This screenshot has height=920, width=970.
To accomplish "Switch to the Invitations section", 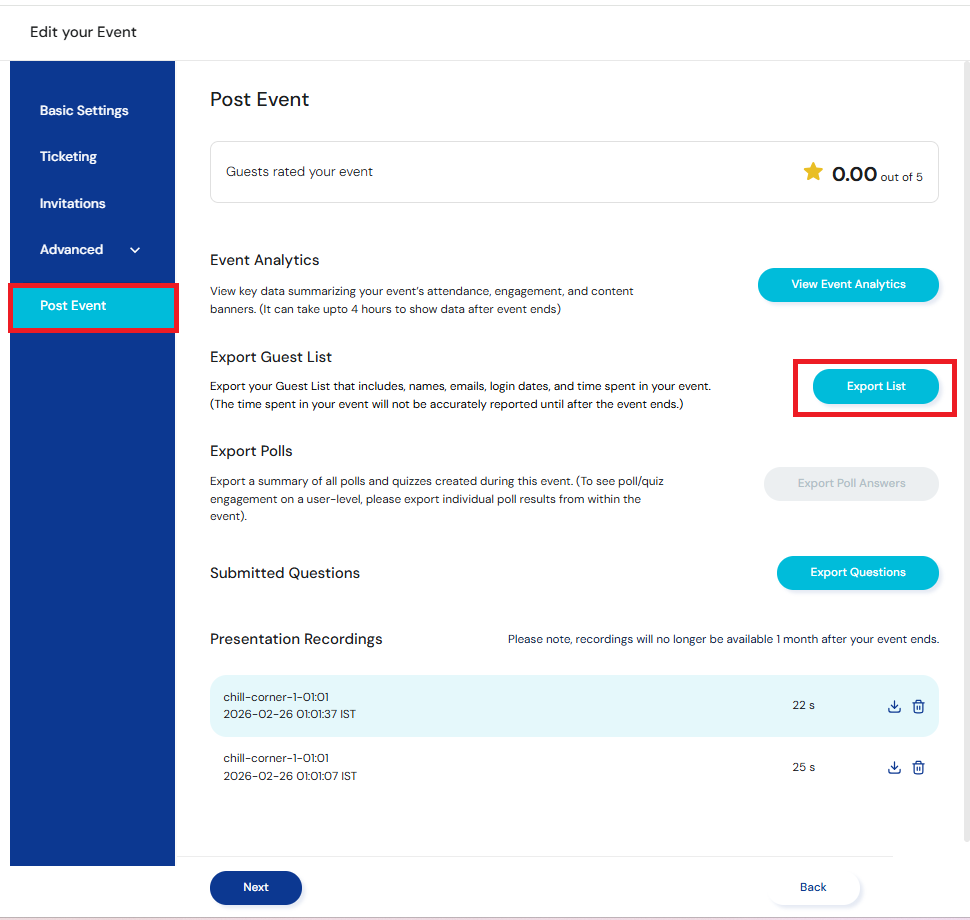I will pyautogui.click(x=72, y=204).
